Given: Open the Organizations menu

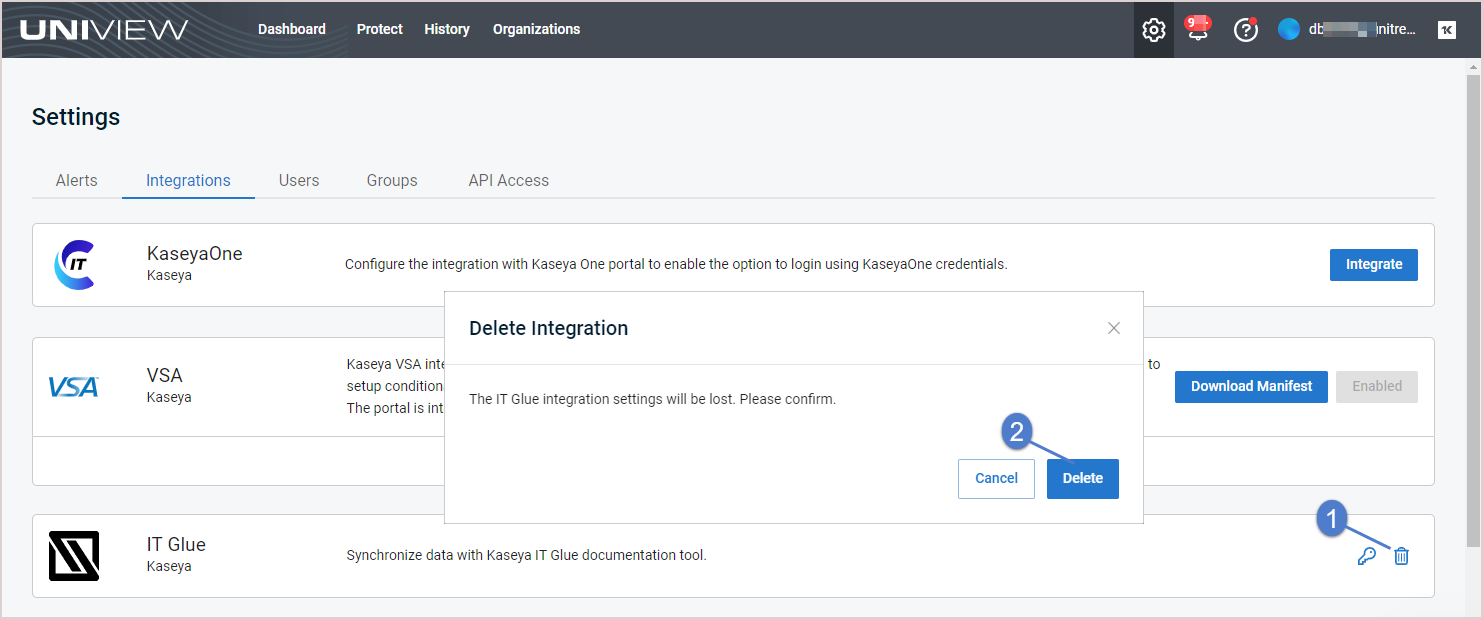Looking at the screenshot, I should [536, 29].
